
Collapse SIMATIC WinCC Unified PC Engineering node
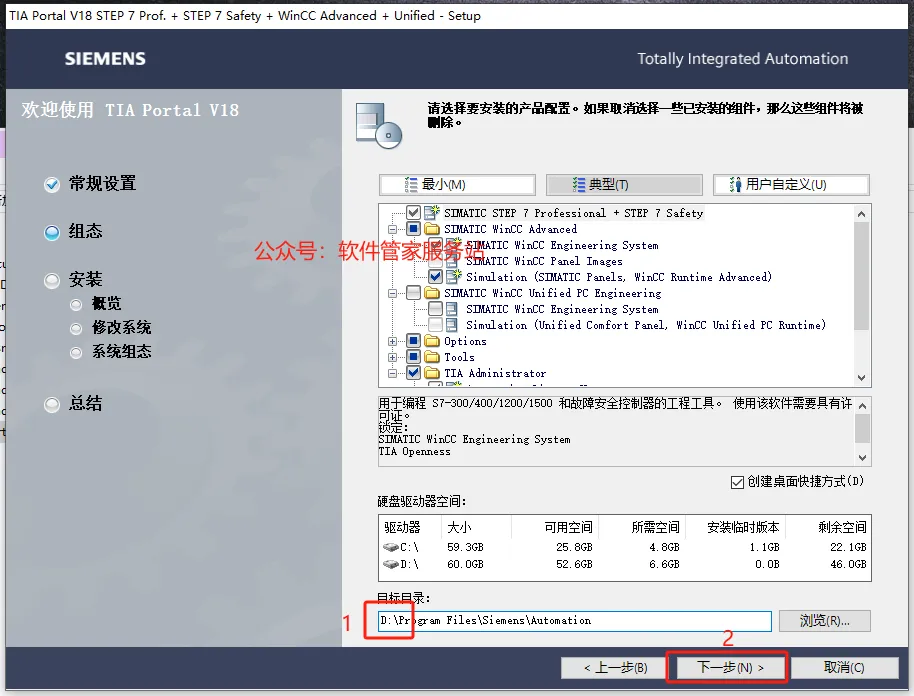click(392, 293)
